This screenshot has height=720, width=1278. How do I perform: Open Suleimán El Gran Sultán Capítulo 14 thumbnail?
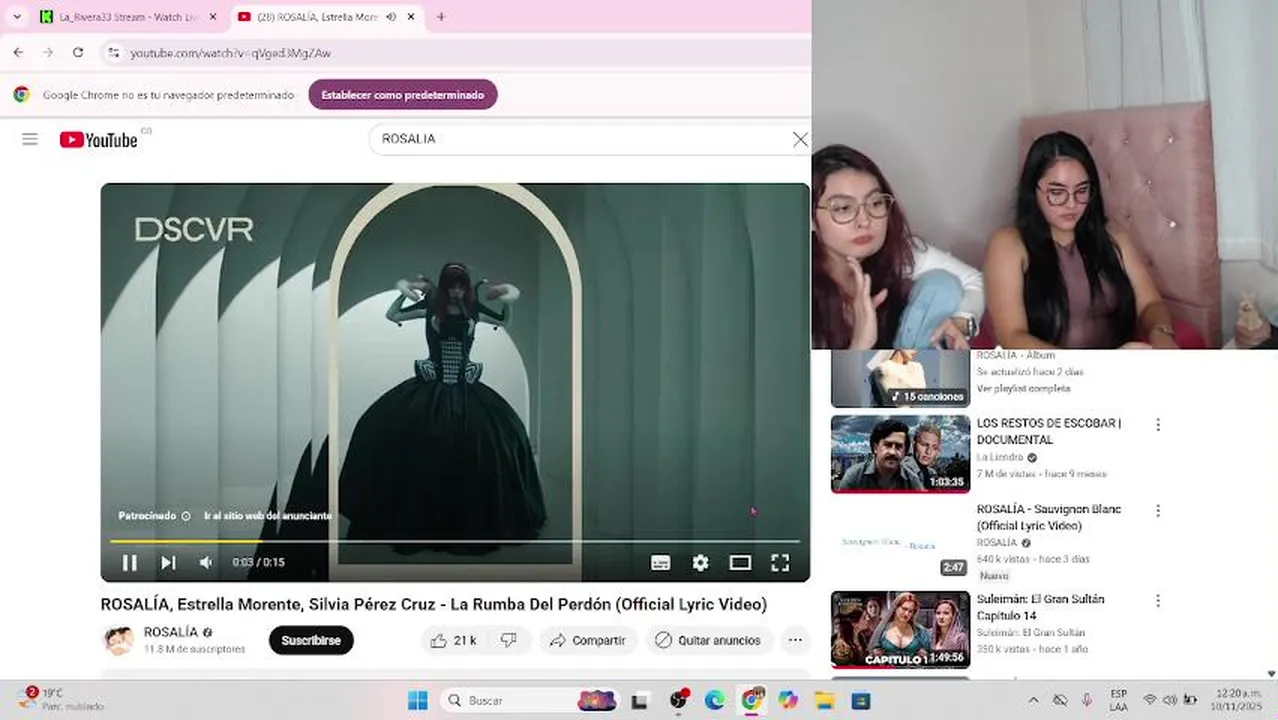[900, 629]
